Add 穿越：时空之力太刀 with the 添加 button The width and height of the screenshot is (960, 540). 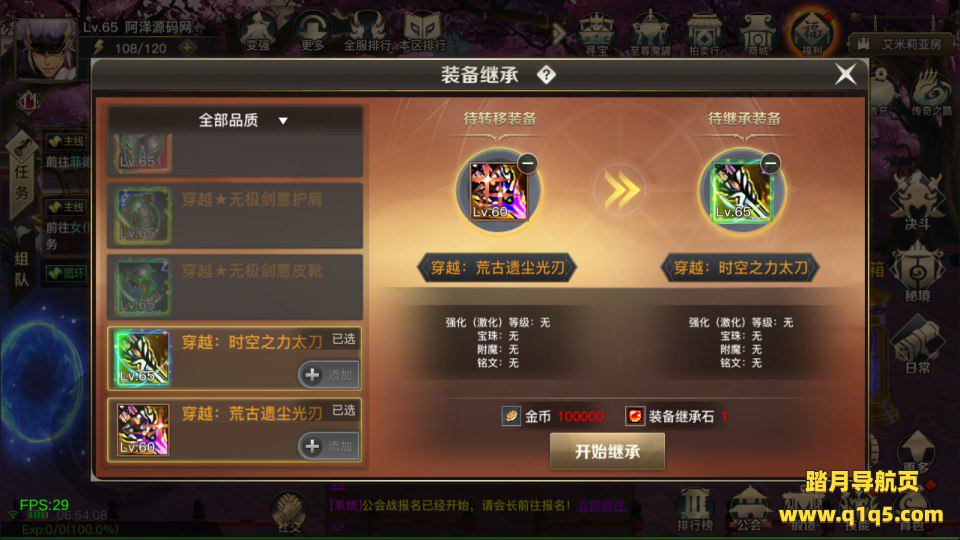[x=329, y=375]
